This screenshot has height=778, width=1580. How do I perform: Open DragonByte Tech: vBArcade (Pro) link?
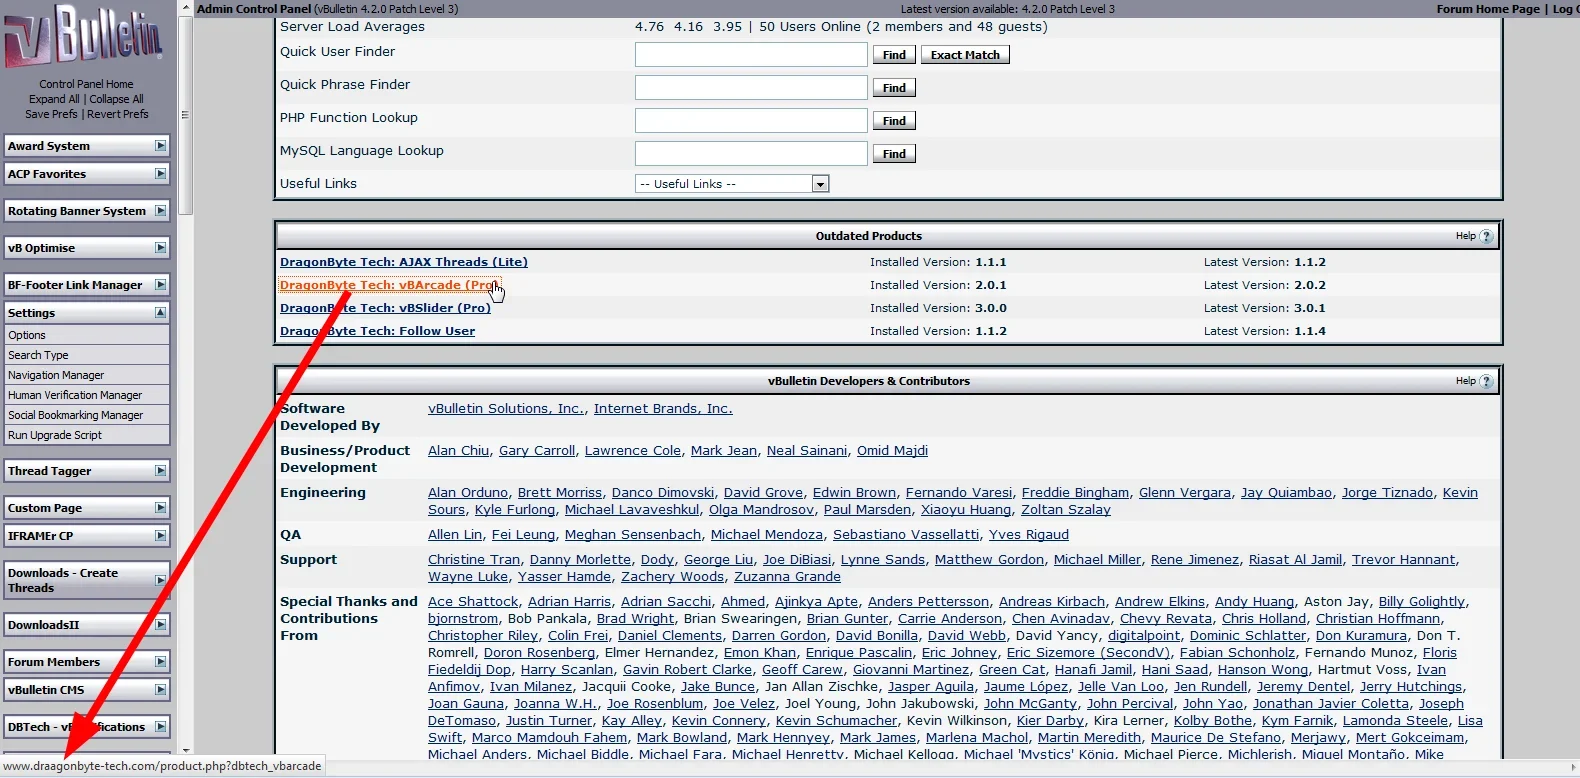click(x=390, y=285)
